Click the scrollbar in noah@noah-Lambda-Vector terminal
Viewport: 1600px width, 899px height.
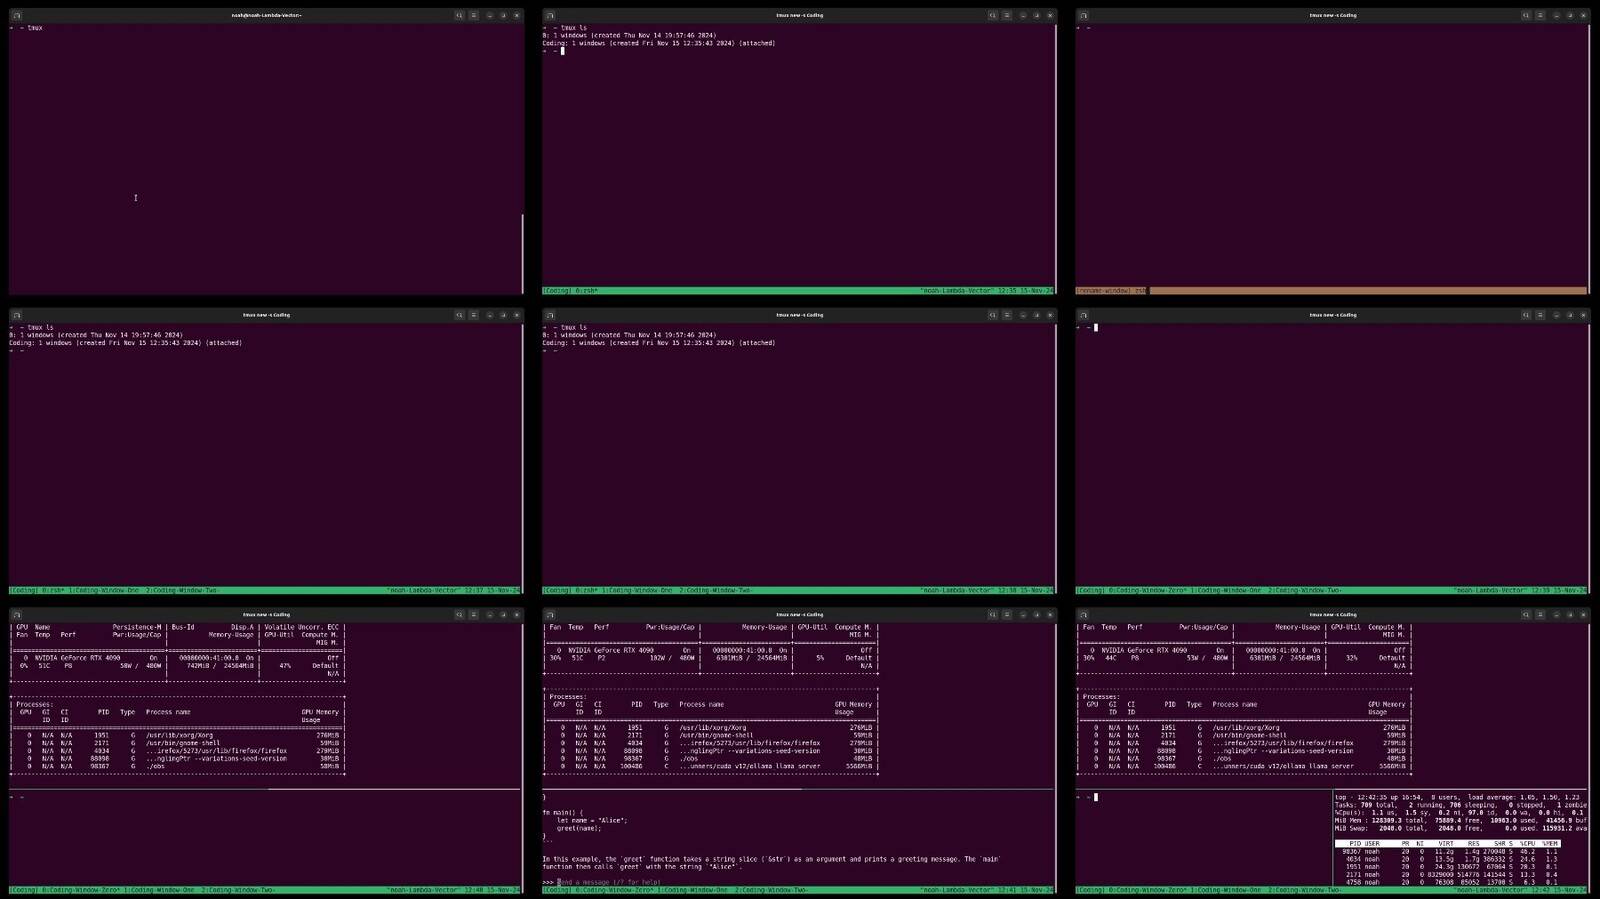(522, 252)
